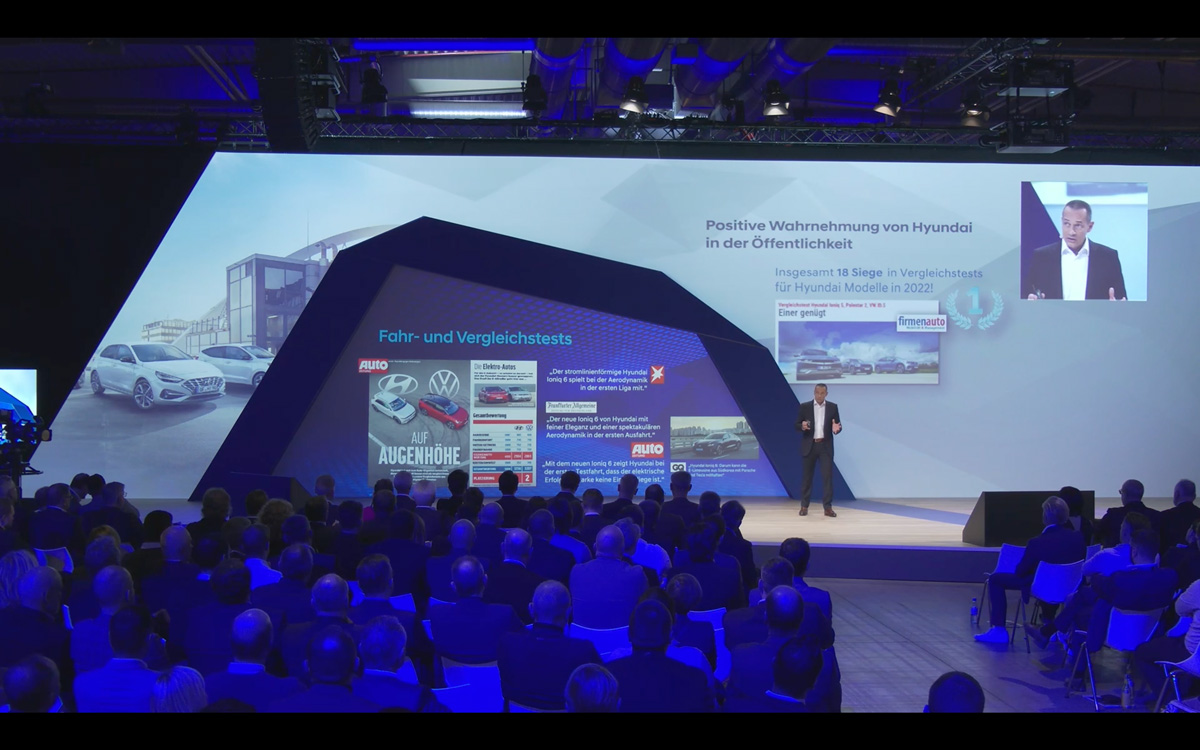The height and width of the screenshot is (750, 1200).
Task: Click the 'Die Elektro-Autos' ratings table
Action: [x=504, y=422]
